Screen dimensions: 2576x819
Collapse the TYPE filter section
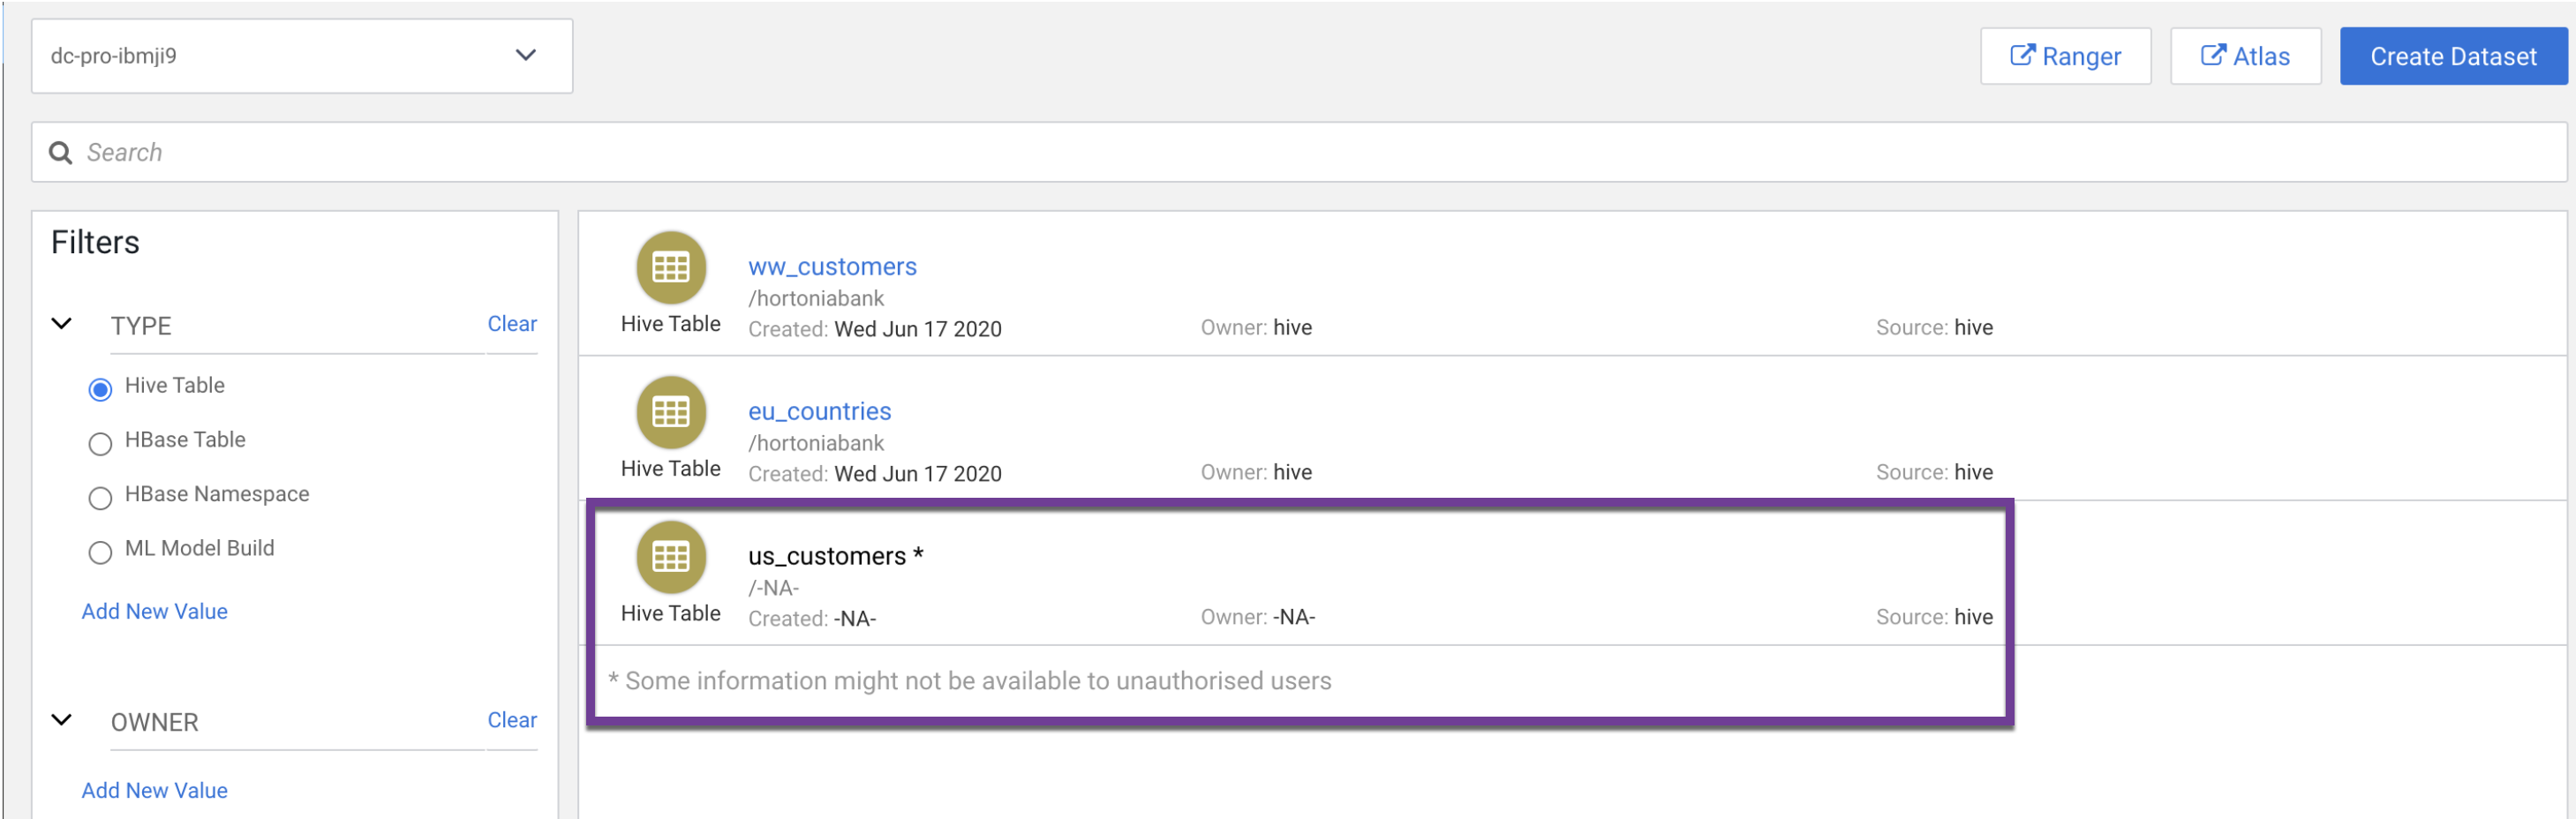tap(62, 324)
